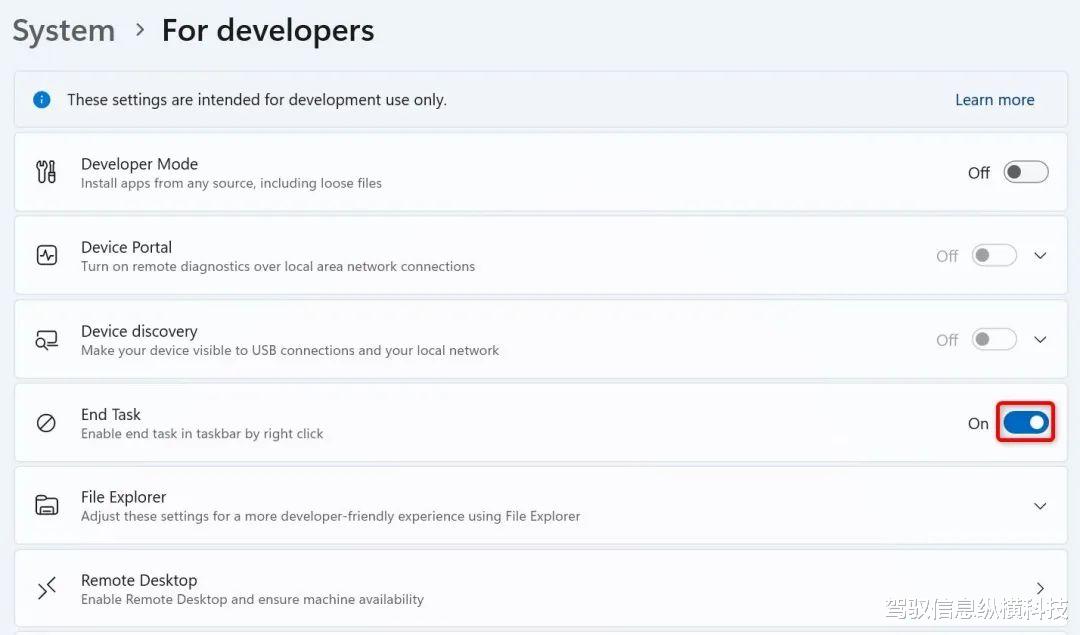Turn off the End Task toggle
Screen dimensions: 1080x635
coord(1026,423)
